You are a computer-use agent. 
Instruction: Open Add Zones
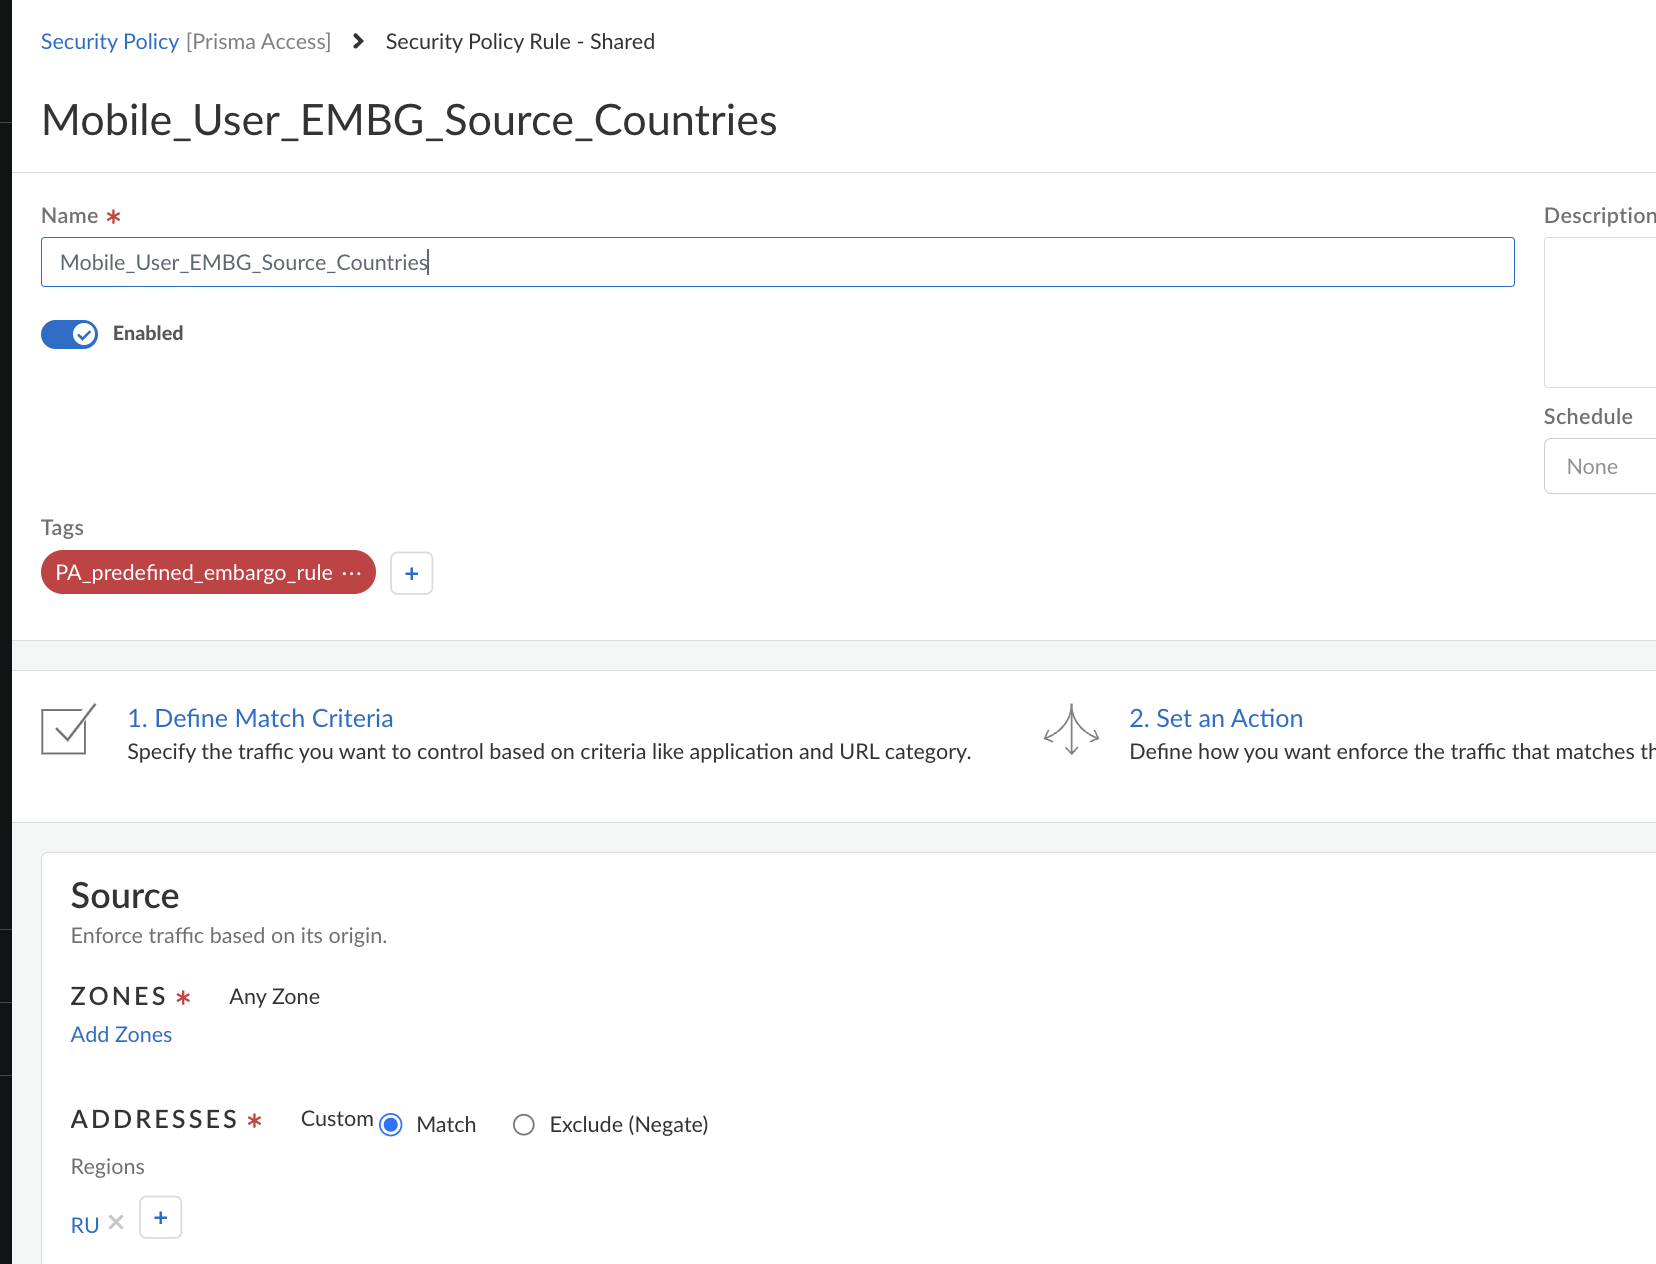(x=121, y=1034)
